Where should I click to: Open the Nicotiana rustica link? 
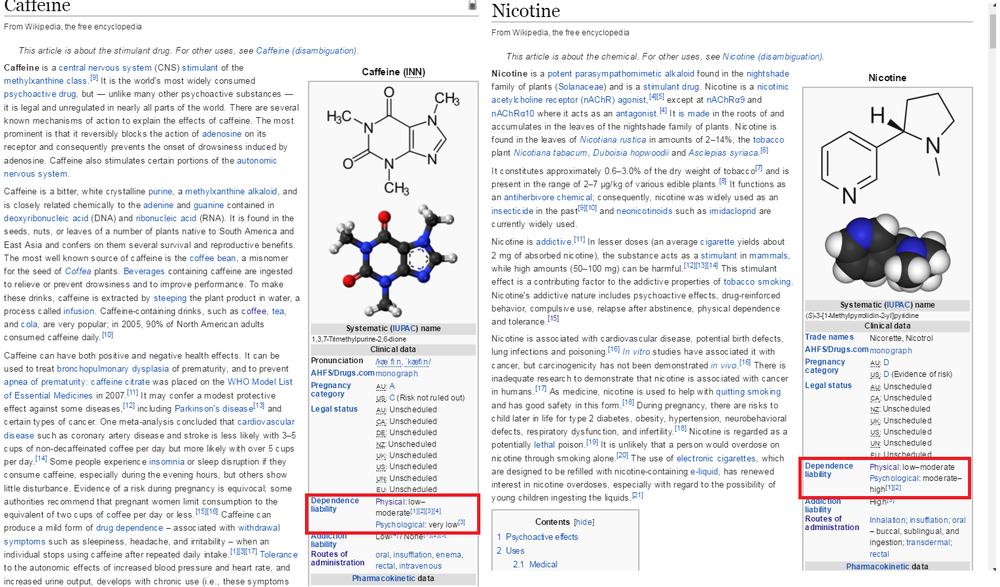coord(612,140)
